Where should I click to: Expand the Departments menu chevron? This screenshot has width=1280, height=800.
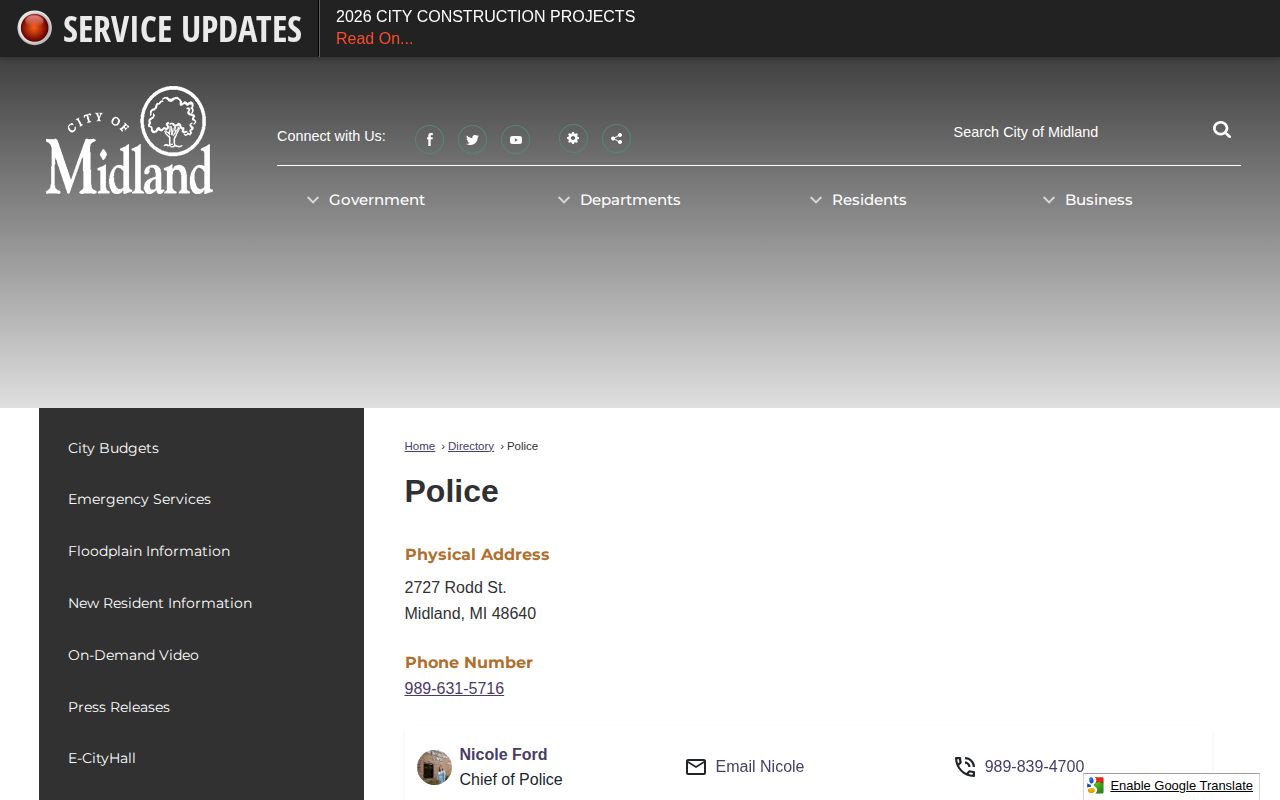pos(564,200)
